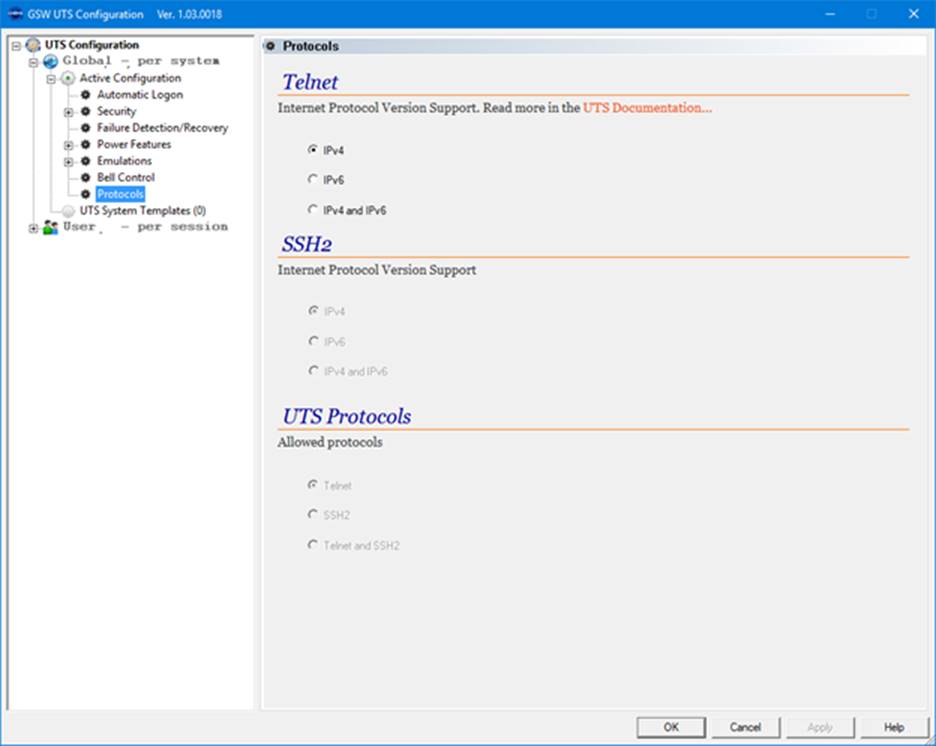Click the Help button
This screenshot has width=936, height=746.
[894, 727]
